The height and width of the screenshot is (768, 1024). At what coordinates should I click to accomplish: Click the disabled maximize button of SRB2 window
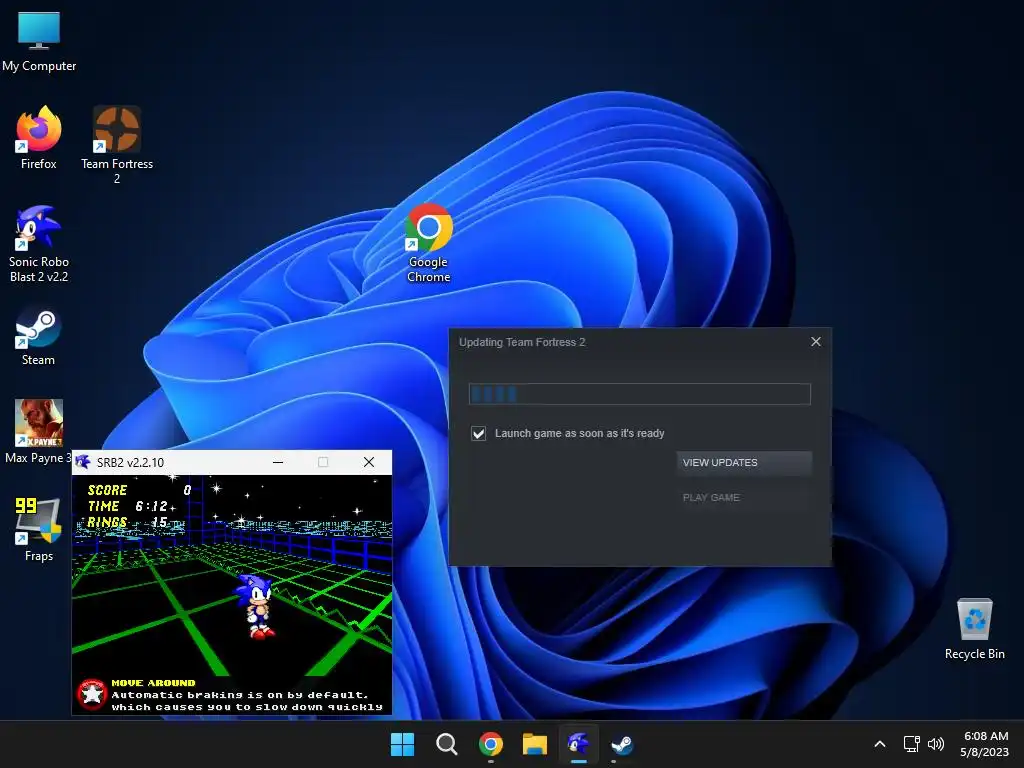(323, 462)
